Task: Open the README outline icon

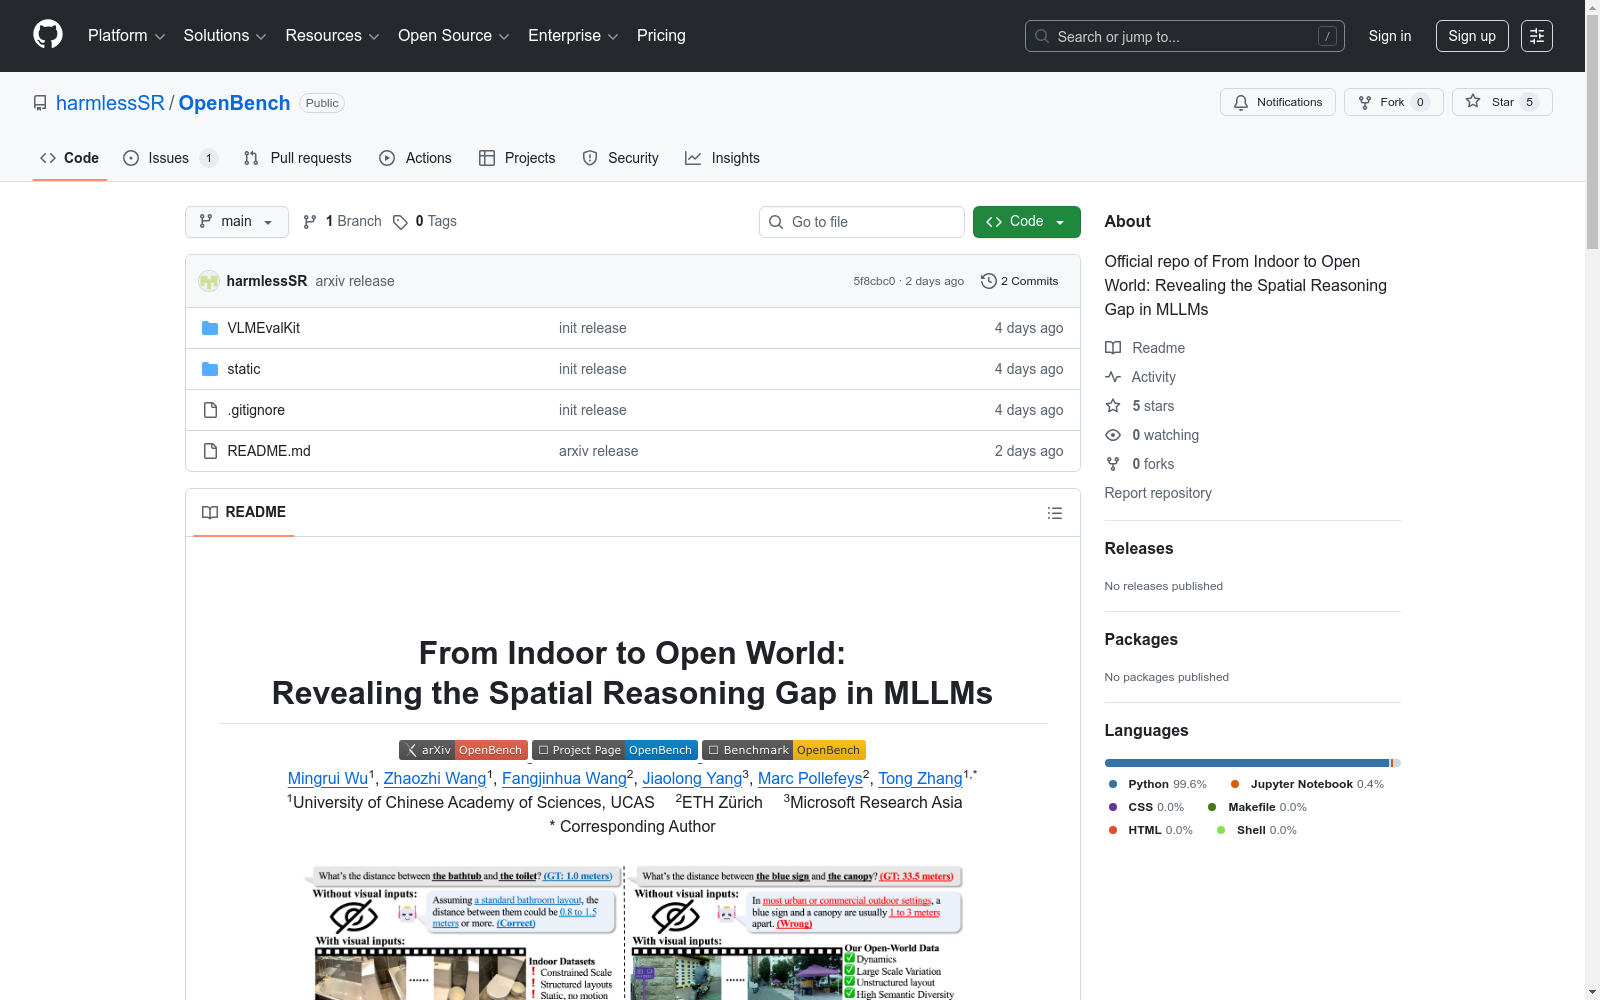Action: pos(1055,513)
